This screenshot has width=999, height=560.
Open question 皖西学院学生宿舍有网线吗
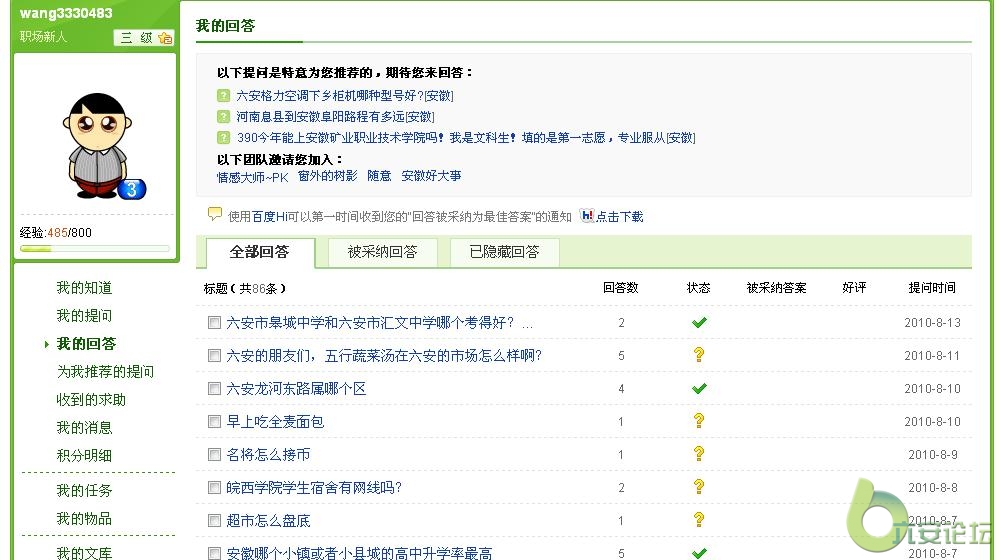314,488
